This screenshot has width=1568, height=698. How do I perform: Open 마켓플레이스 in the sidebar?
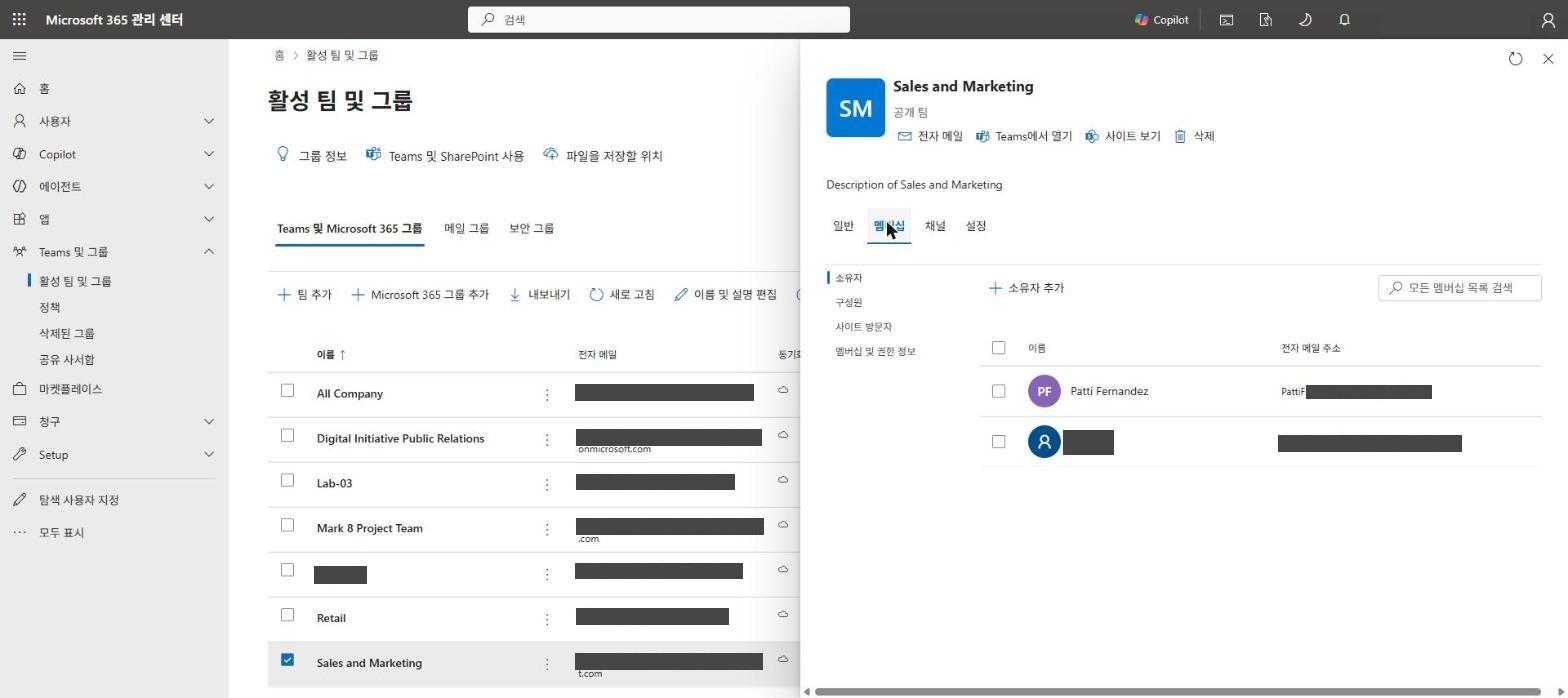[x=70, y=389]
